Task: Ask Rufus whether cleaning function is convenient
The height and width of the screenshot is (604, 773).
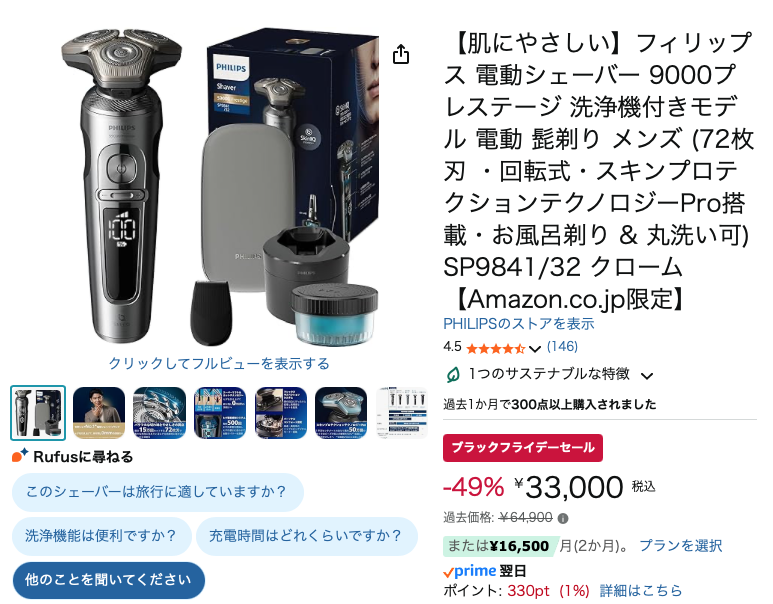Action: point(102,536)
